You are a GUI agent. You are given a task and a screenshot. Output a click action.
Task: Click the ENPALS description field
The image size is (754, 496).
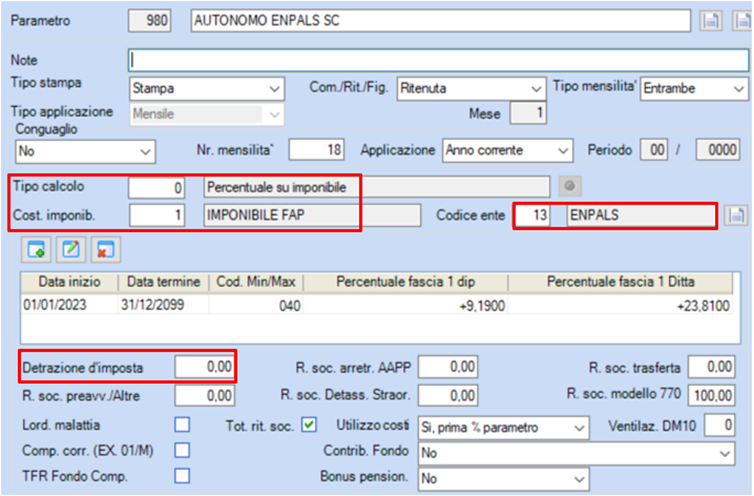click(641, 215)
